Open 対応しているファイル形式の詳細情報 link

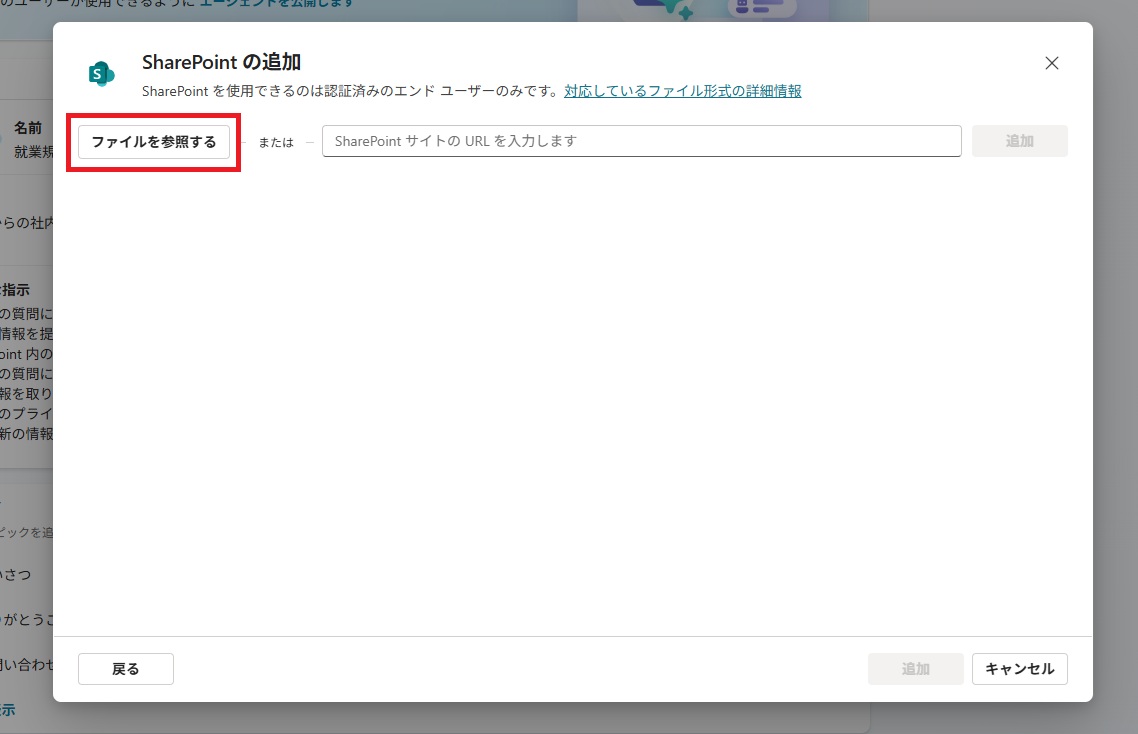click(x=682, y=91)
